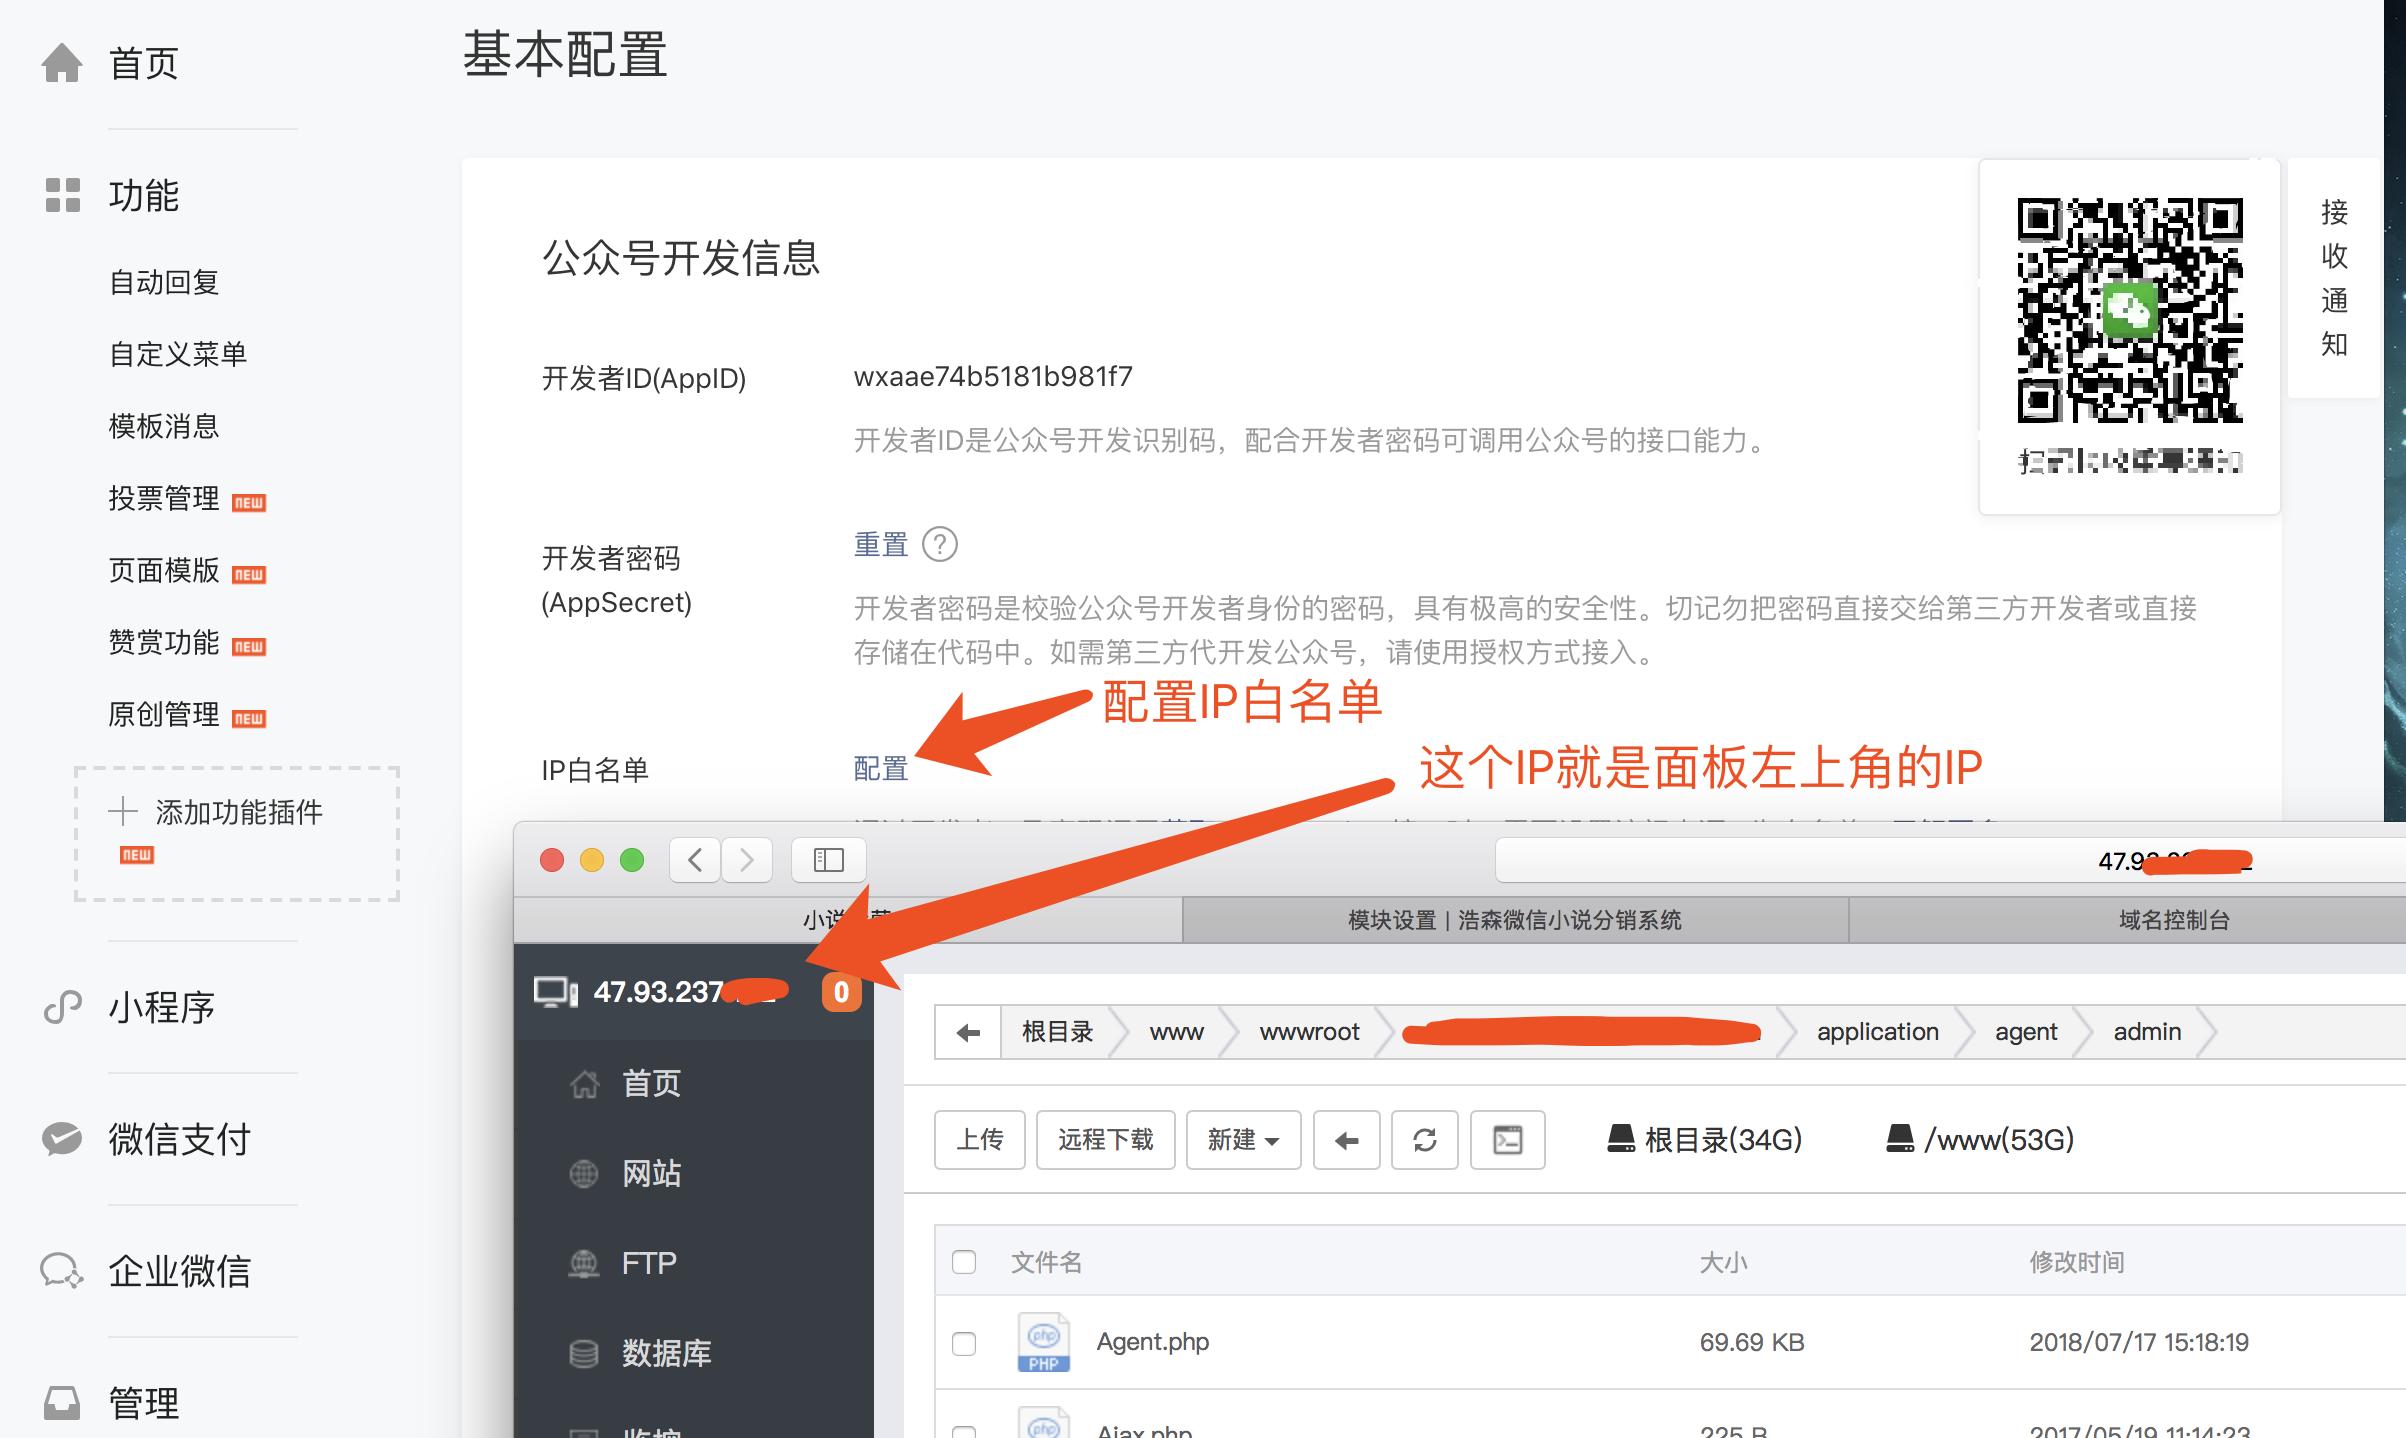Viewport: 2406px width, 1438px height.
Task: Click 根目录 in the file path breadcrumb
Action: (x=1058, y=1032)
